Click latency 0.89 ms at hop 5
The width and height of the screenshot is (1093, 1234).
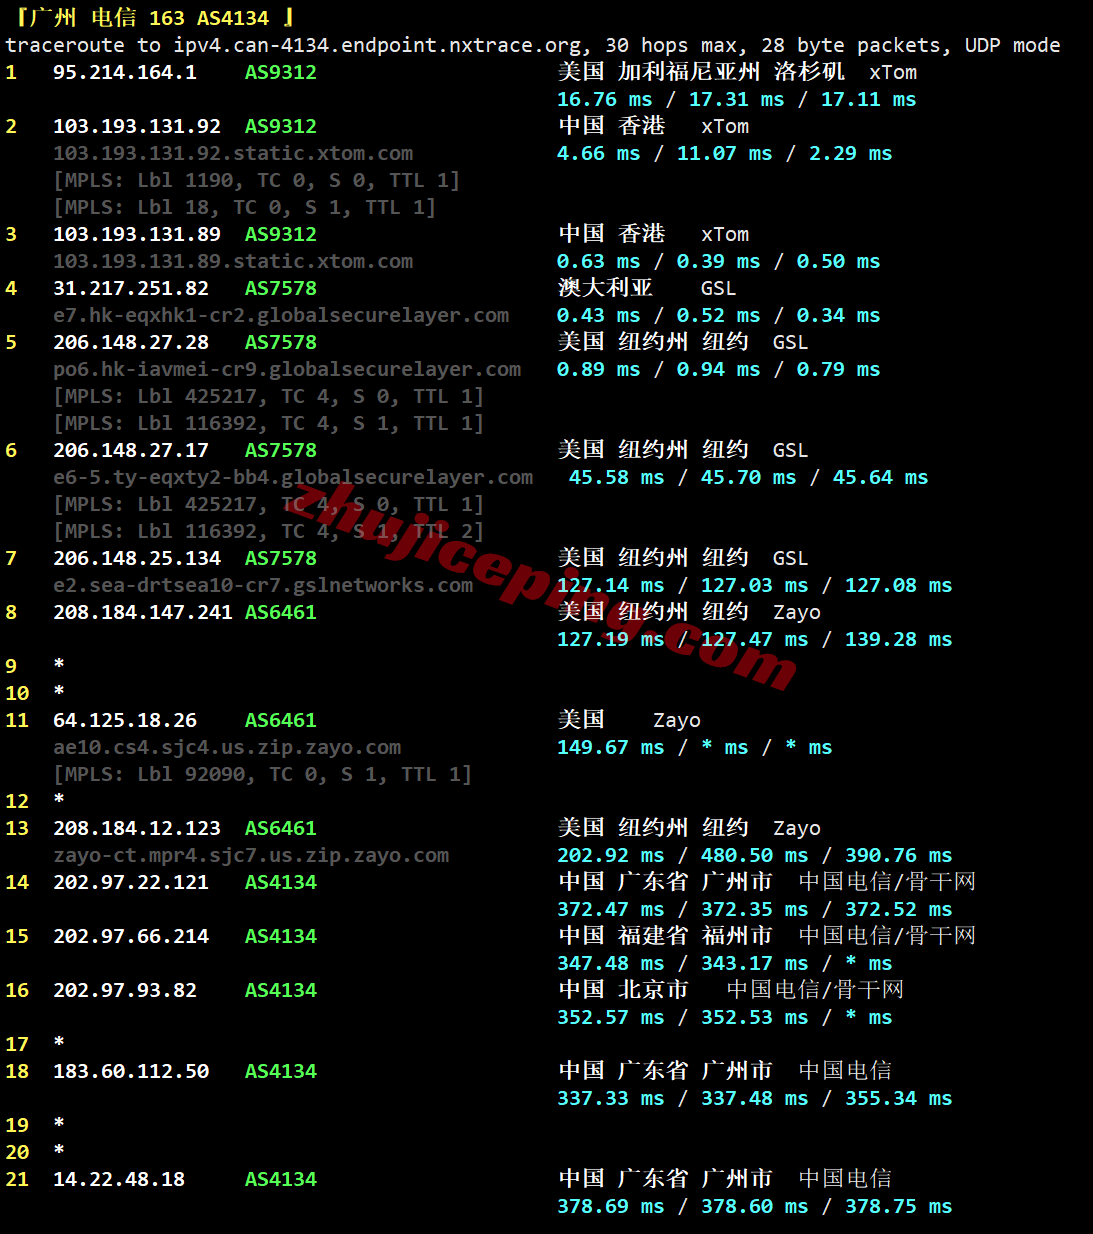click(x=599, y=369)
